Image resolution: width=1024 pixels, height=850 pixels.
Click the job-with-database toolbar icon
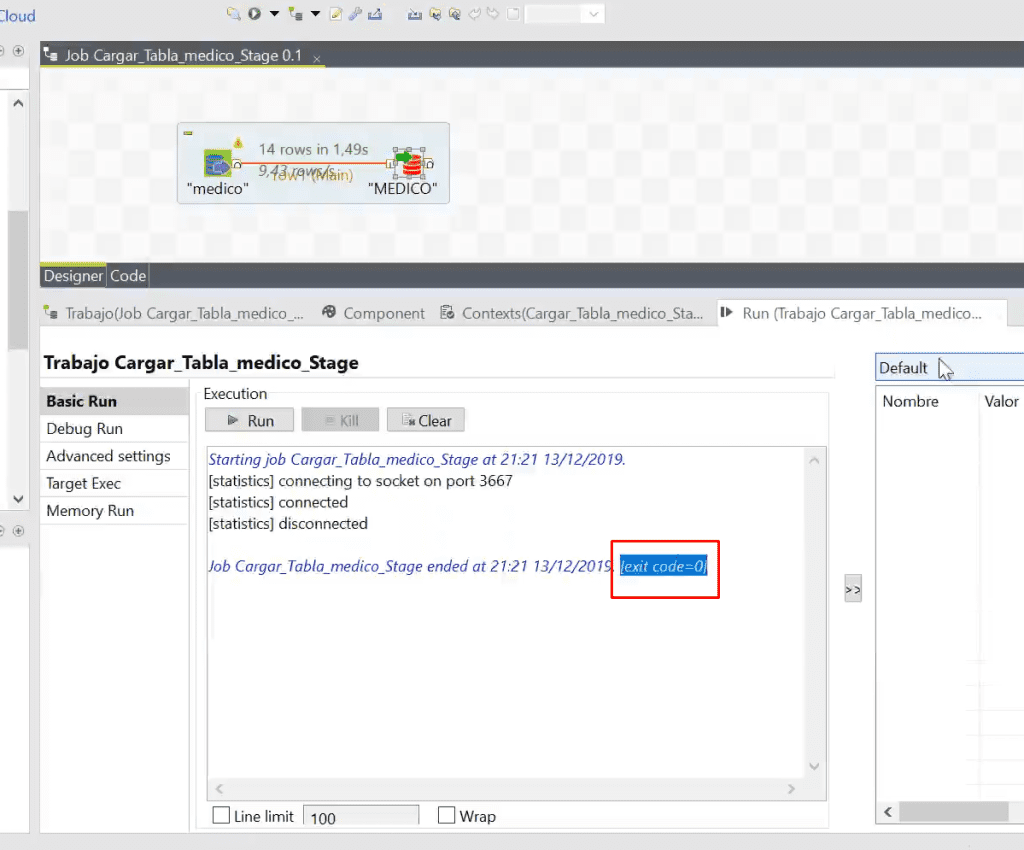tap(296, 14)
